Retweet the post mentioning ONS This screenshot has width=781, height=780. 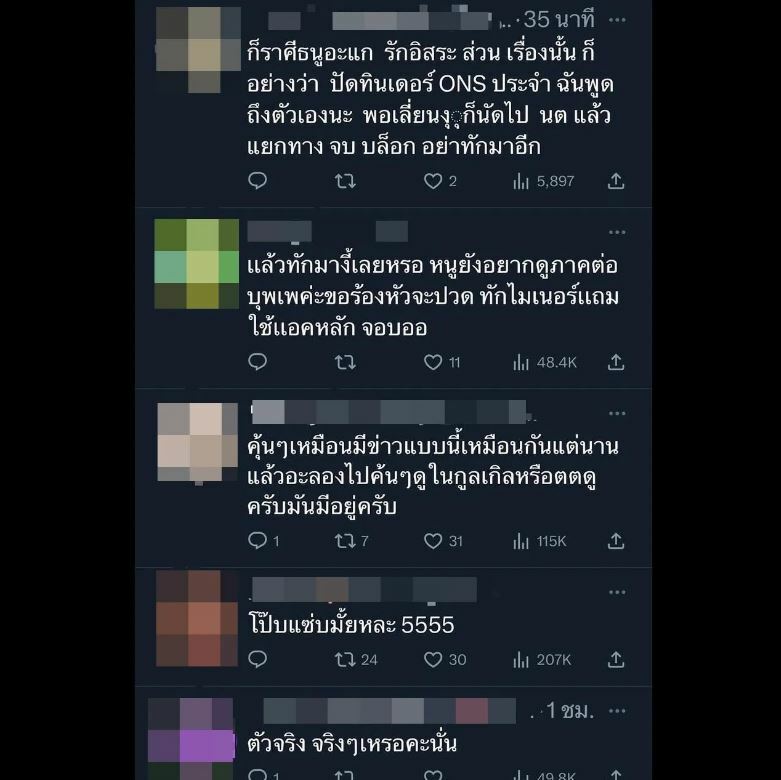click(x=345, y=181)
